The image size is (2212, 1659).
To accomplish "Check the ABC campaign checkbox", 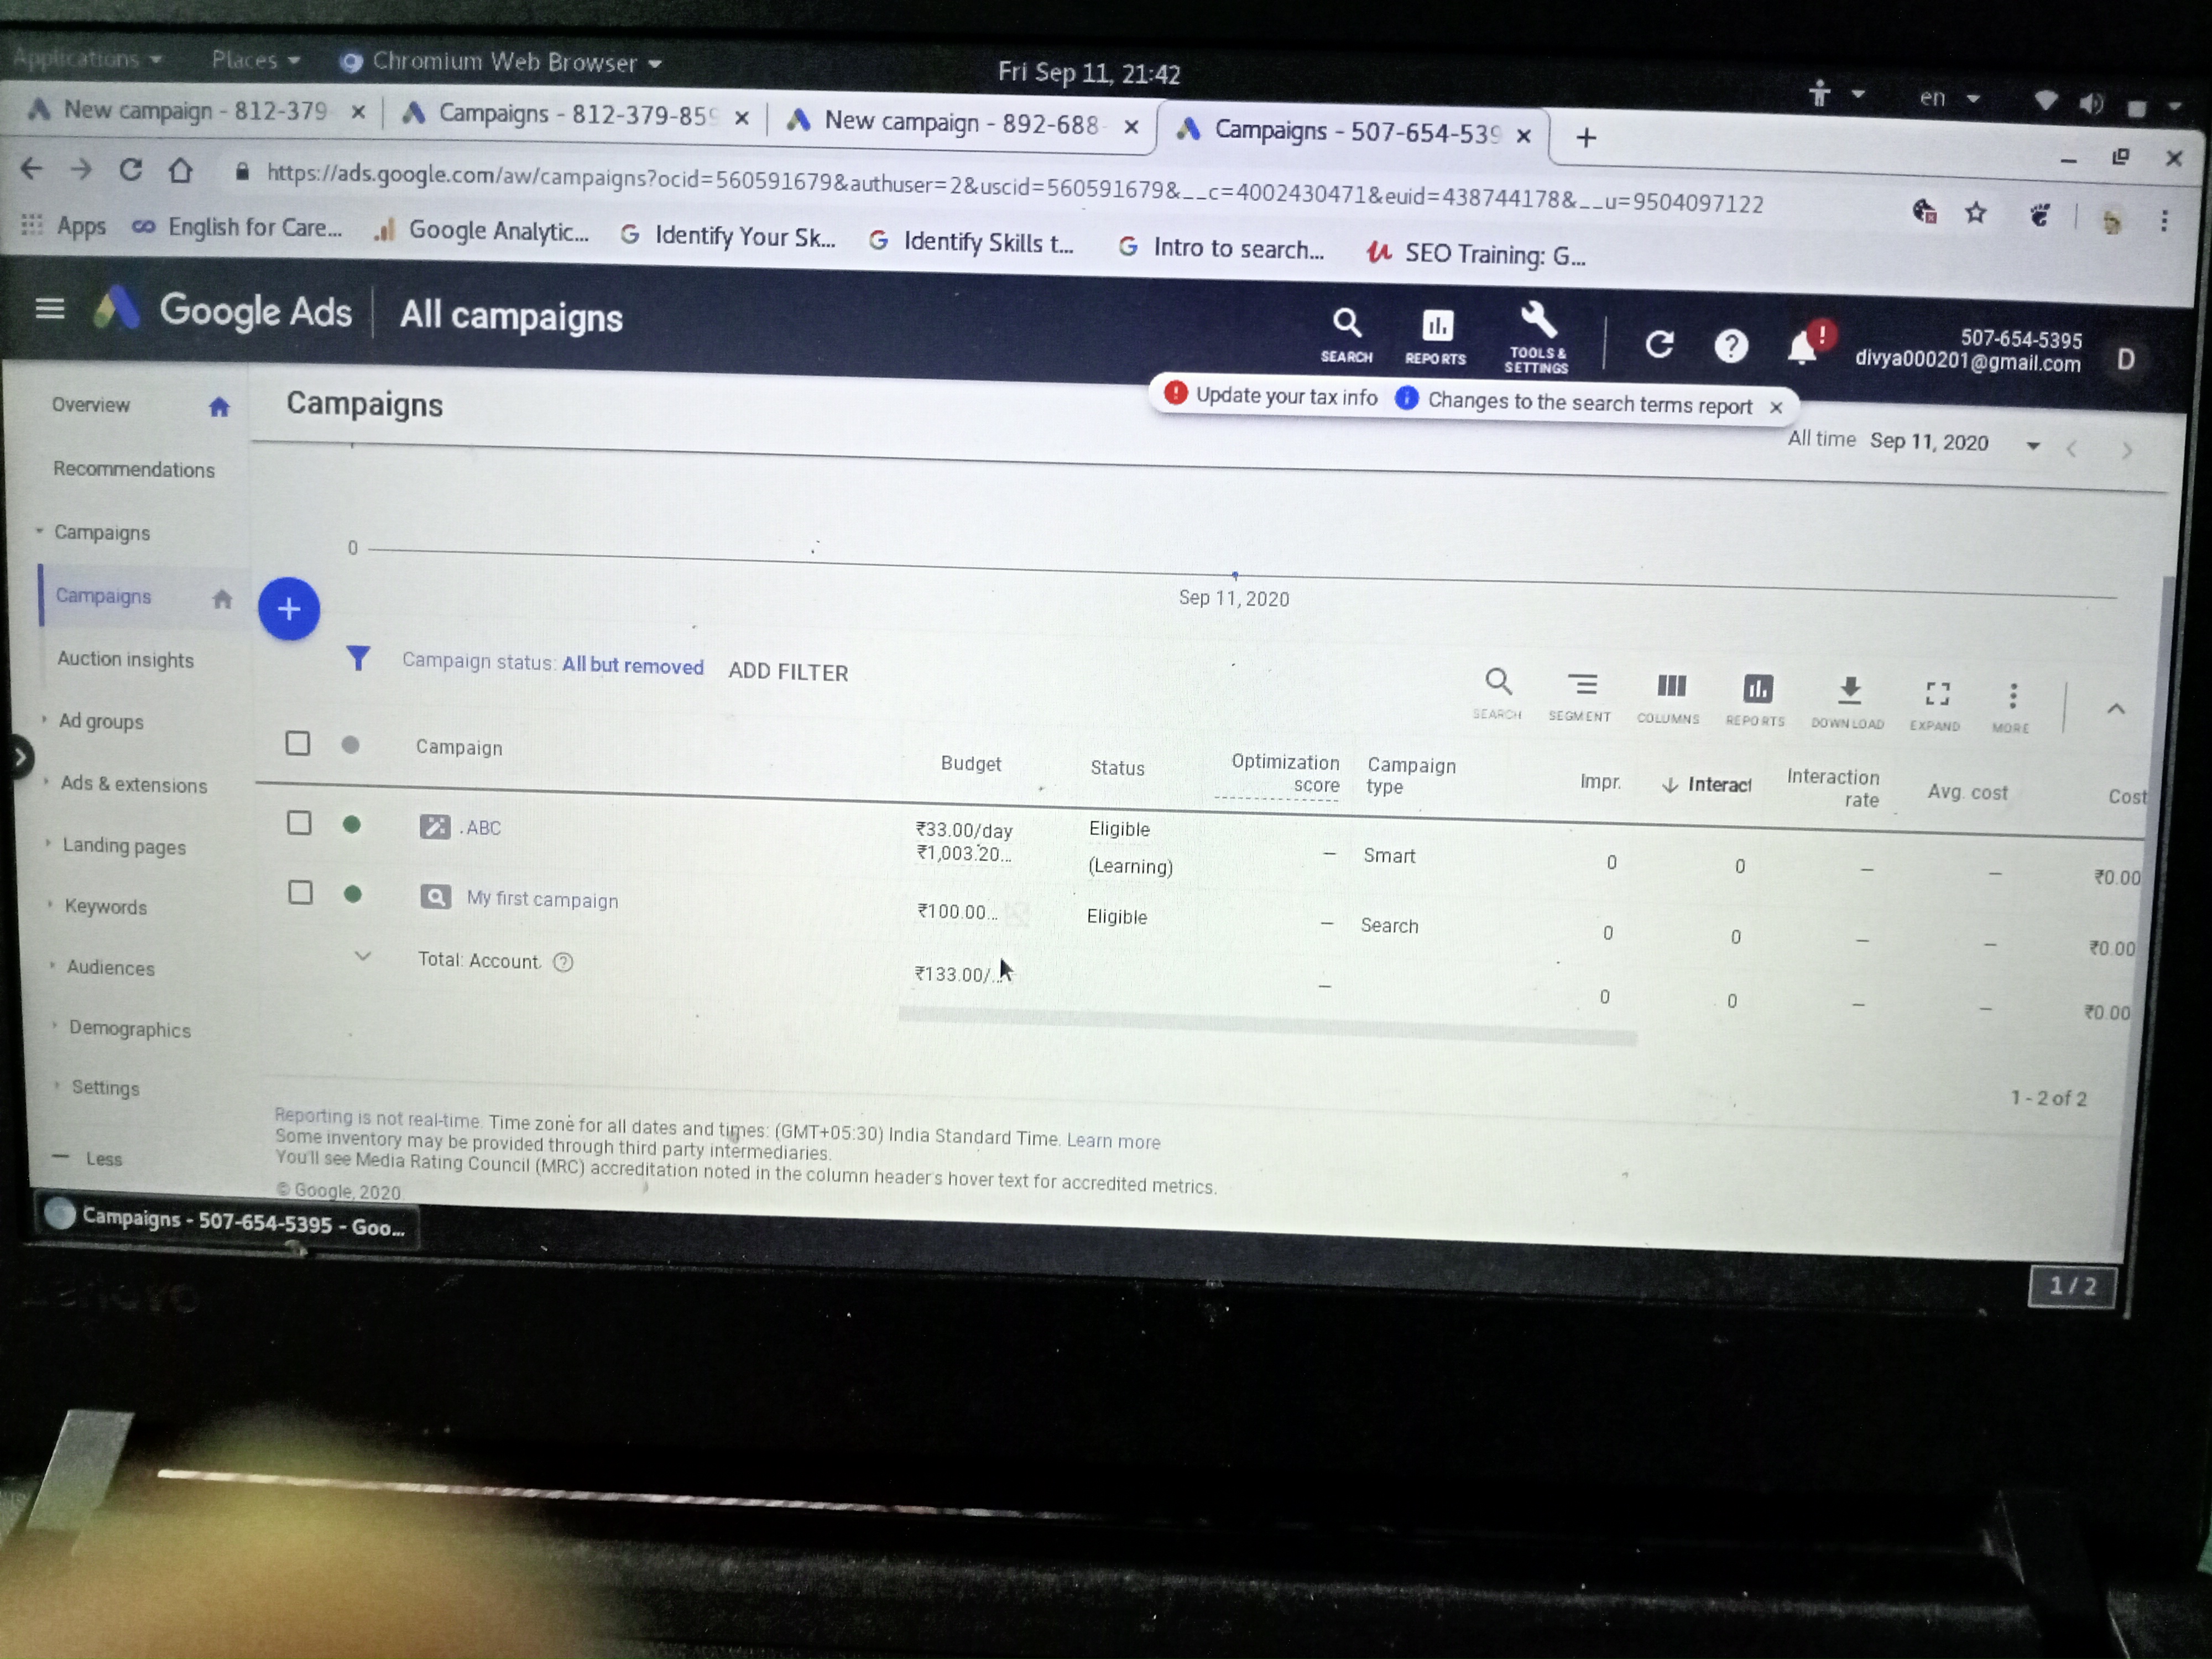I will [299, 823].
